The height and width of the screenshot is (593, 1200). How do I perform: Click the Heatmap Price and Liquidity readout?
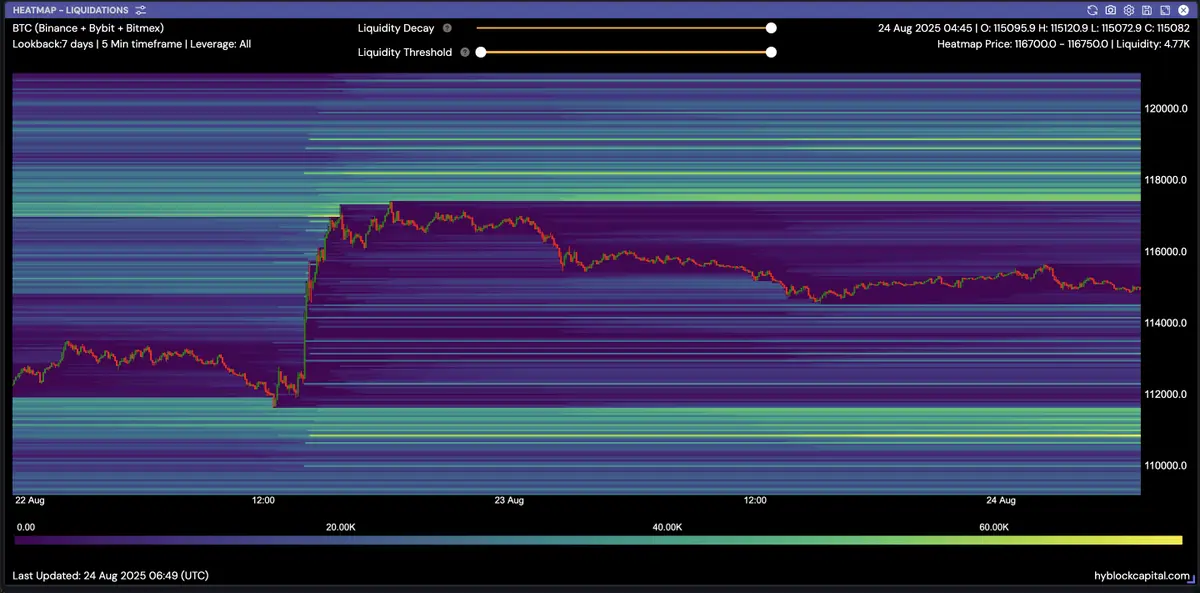point(1064,45)
